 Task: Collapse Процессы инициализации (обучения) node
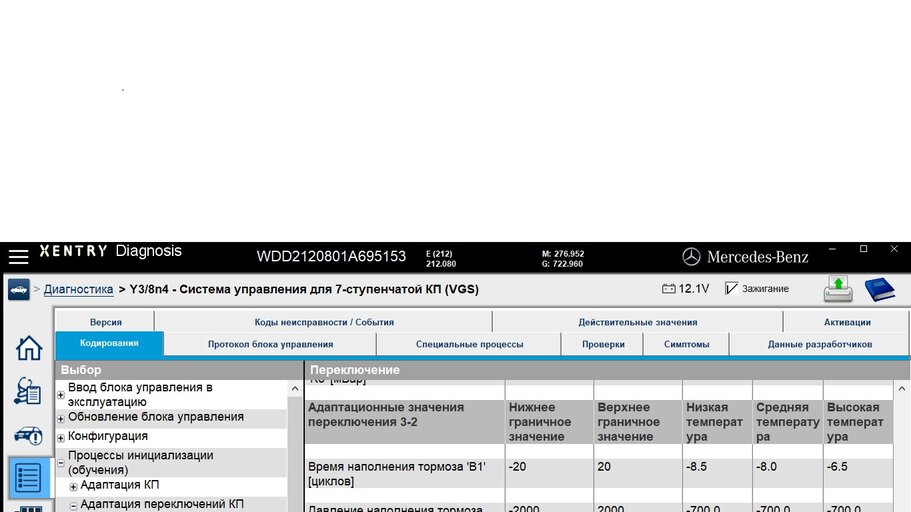pos(60,463)
